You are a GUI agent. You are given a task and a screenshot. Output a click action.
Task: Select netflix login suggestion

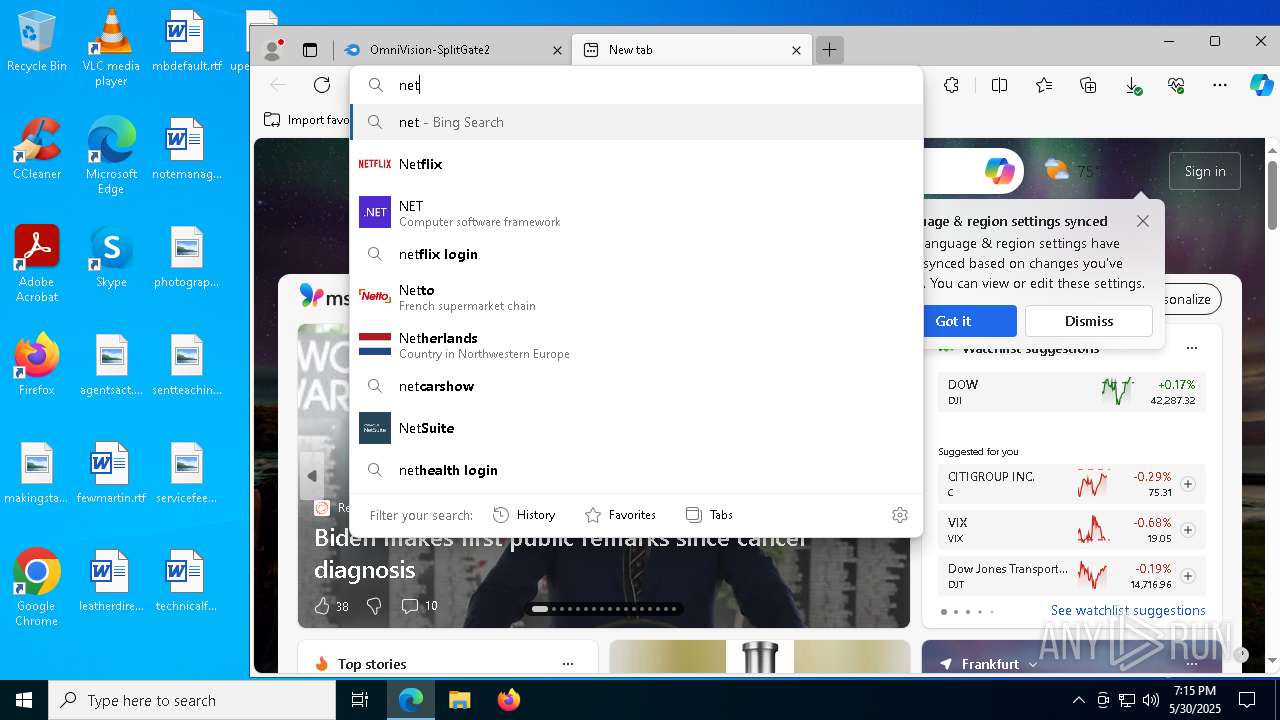pos(636,254)
